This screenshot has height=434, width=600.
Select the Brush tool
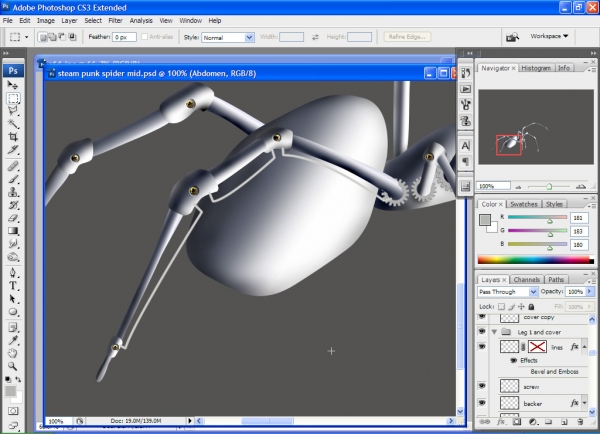tap(13, 179)
